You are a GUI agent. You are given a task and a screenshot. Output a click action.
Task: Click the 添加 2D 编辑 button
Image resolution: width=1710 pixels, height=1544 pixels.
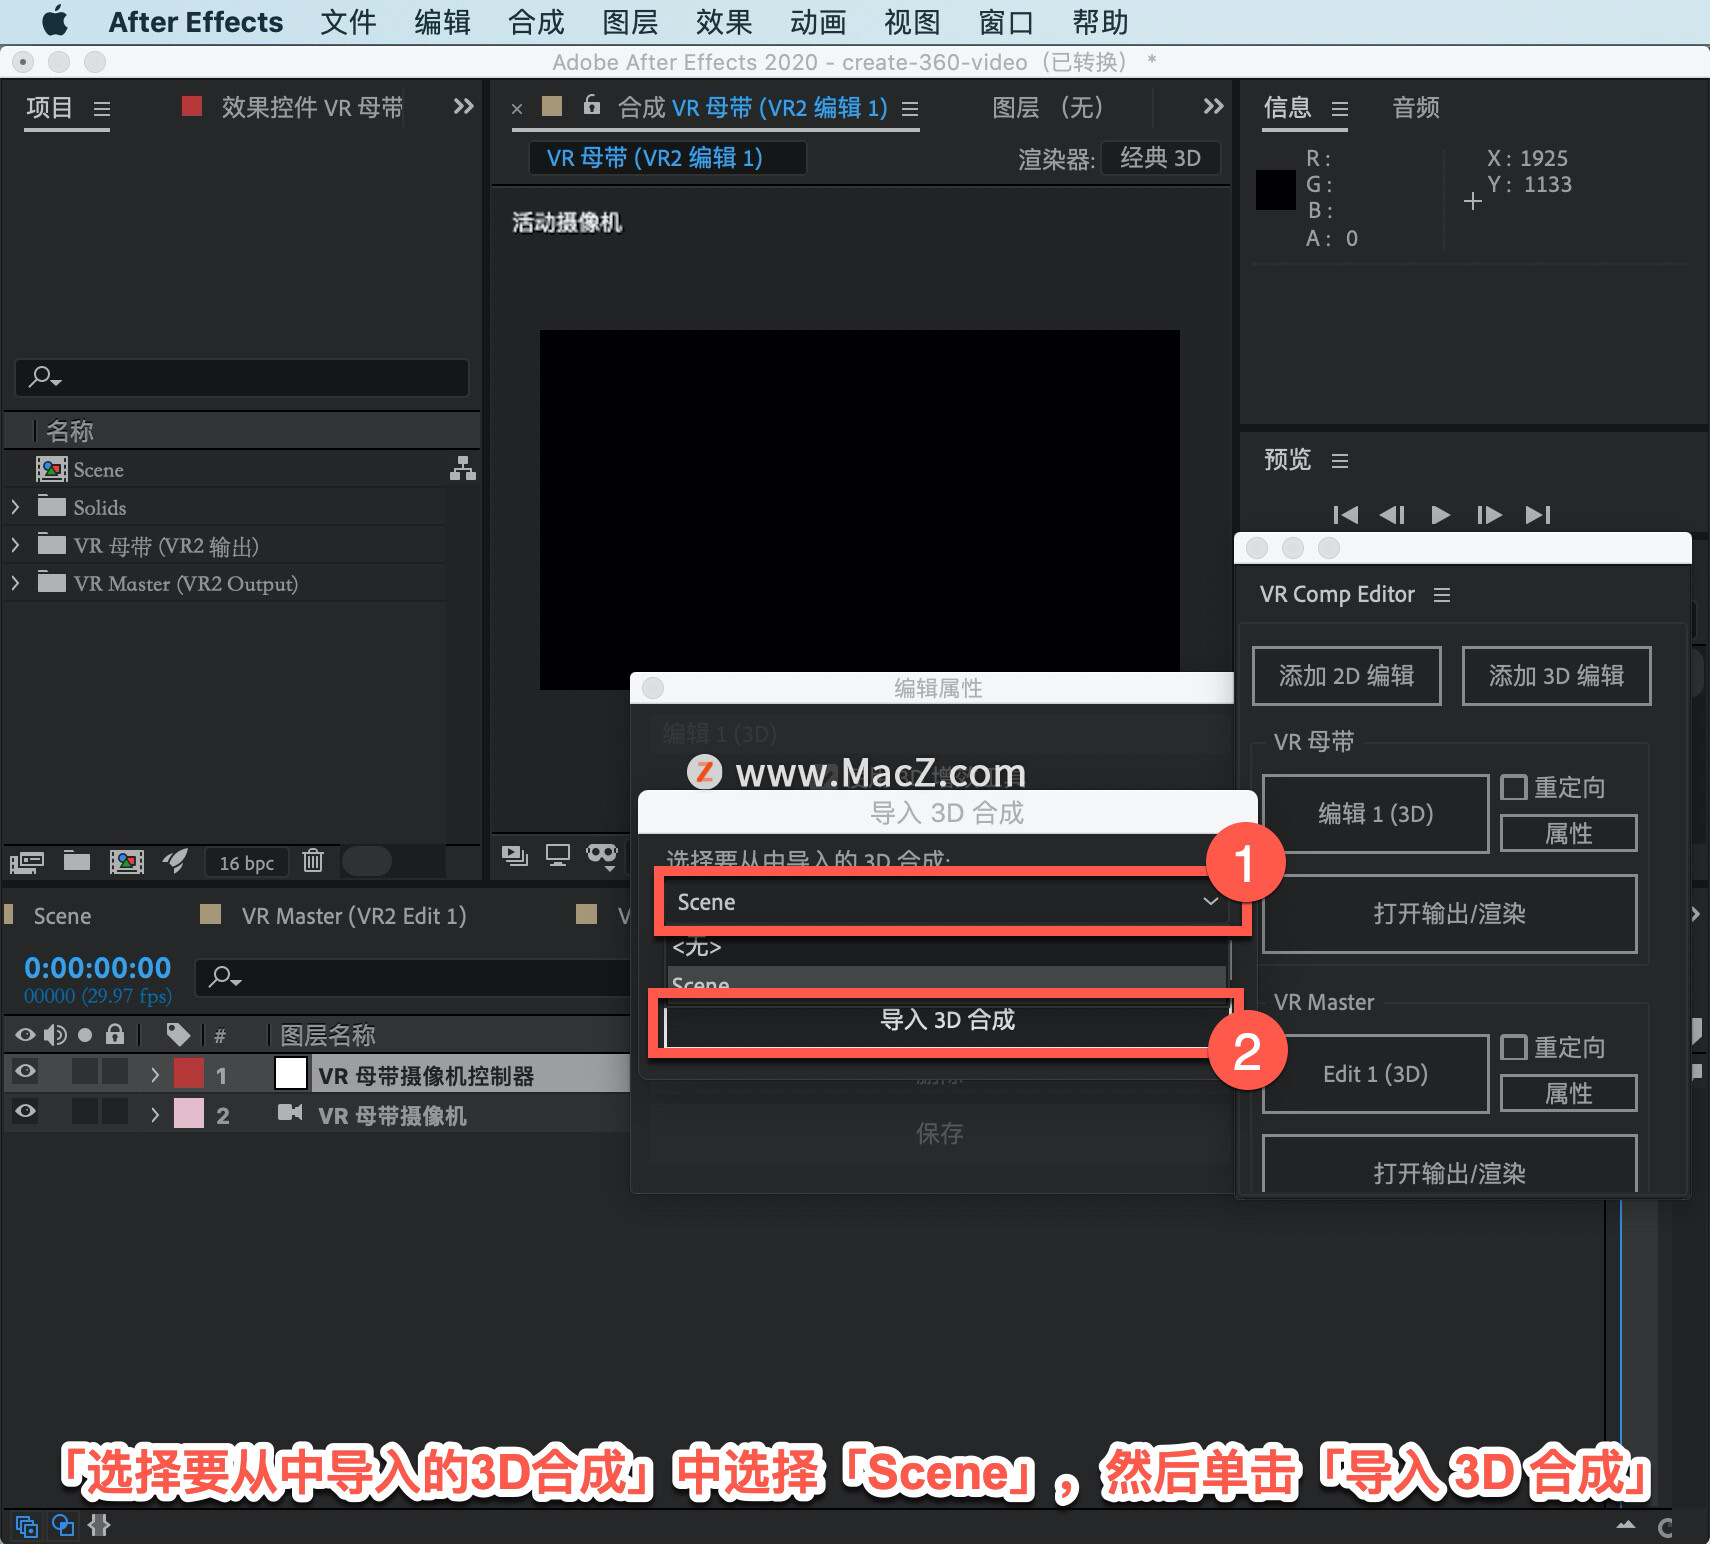pyautogui.click(x=1346, y=676)
